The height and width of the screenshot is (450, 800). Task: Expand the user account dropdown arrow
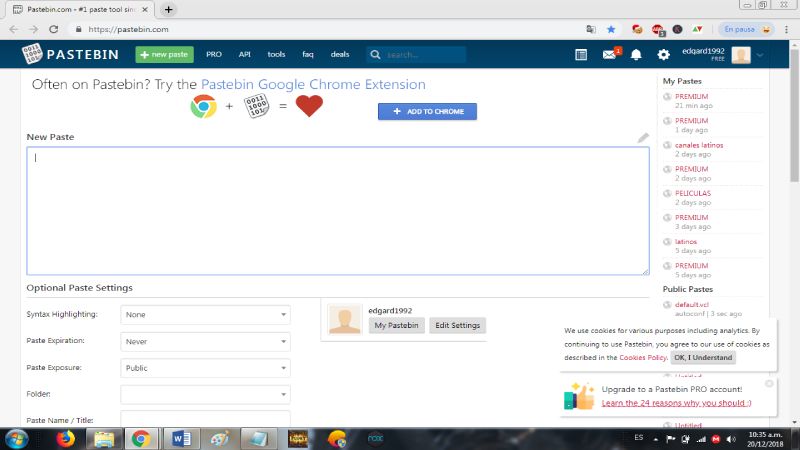pyautogui.click(x=760, y=55)
